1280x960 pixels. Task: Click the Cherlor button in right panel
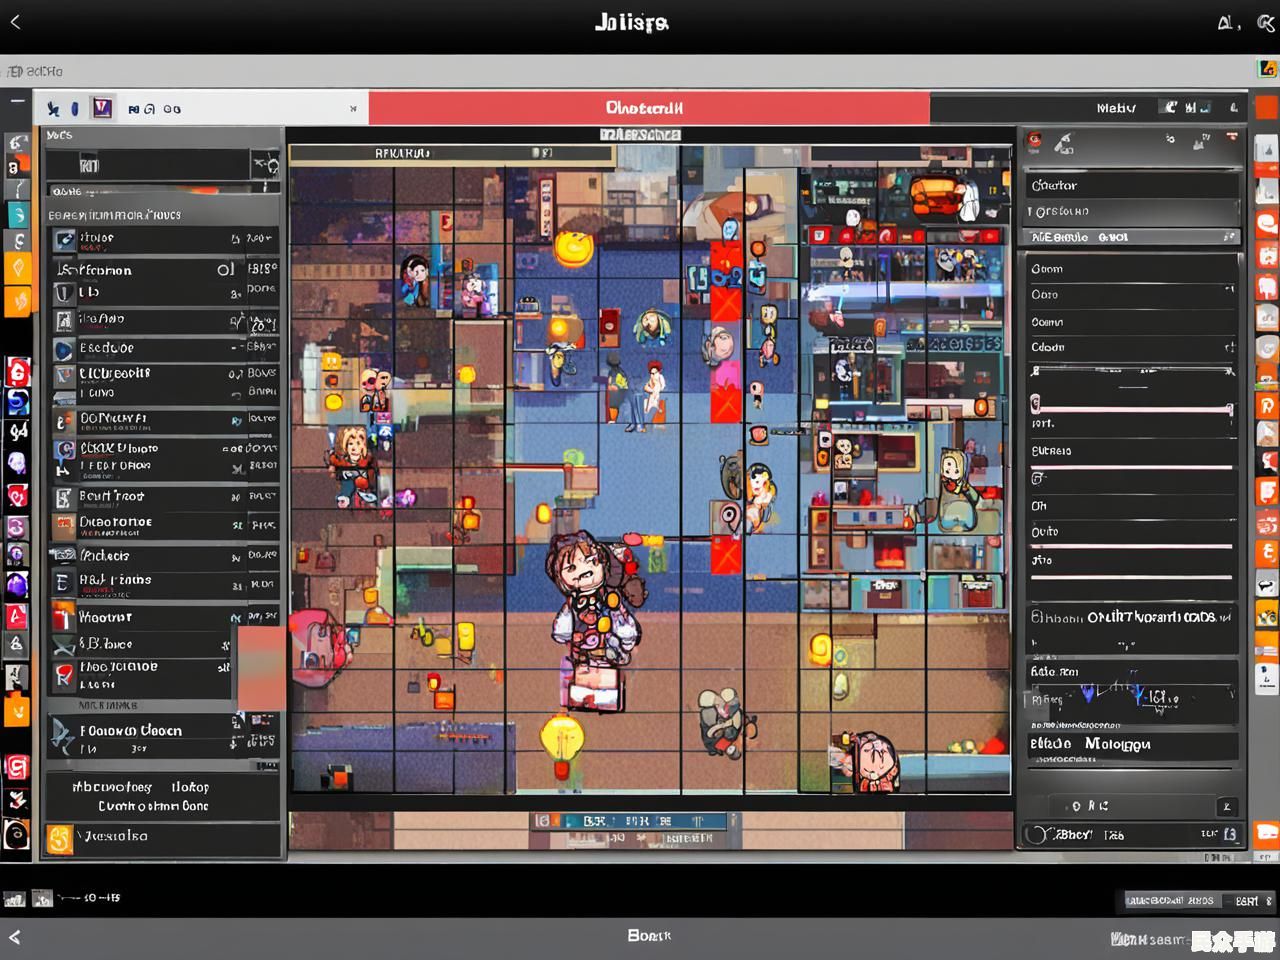[1130, 185]
